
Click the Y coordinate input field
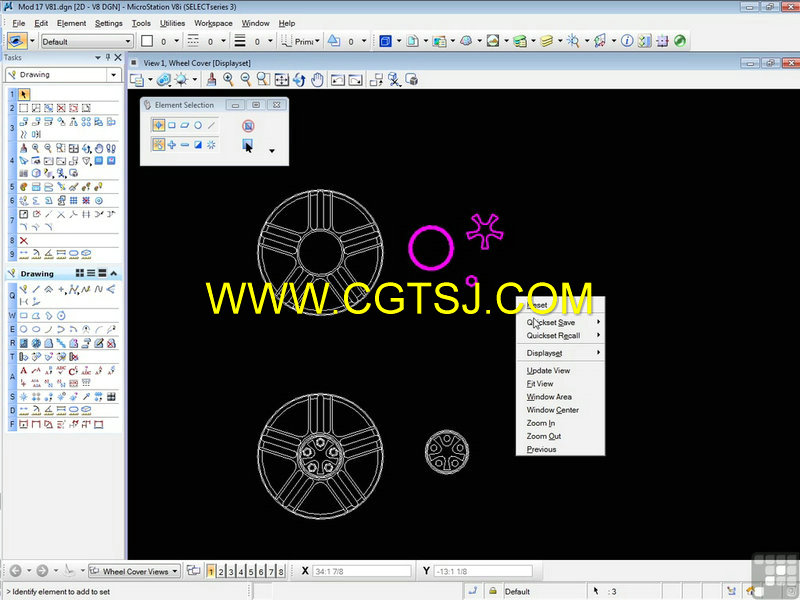[x=483, y=571]
